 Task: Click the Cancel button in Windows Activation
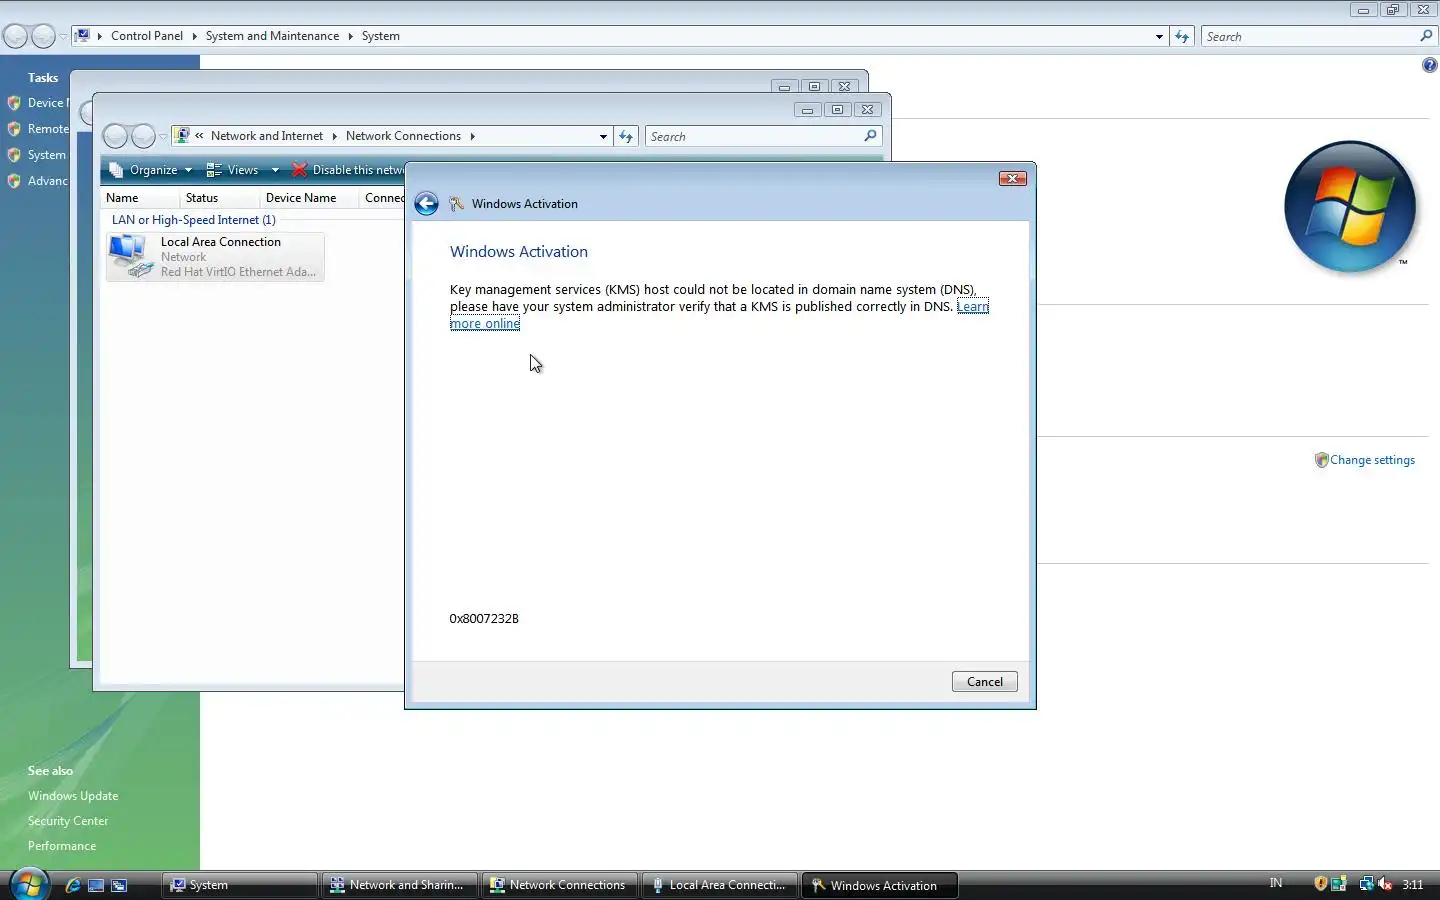(x=984, y=681)
